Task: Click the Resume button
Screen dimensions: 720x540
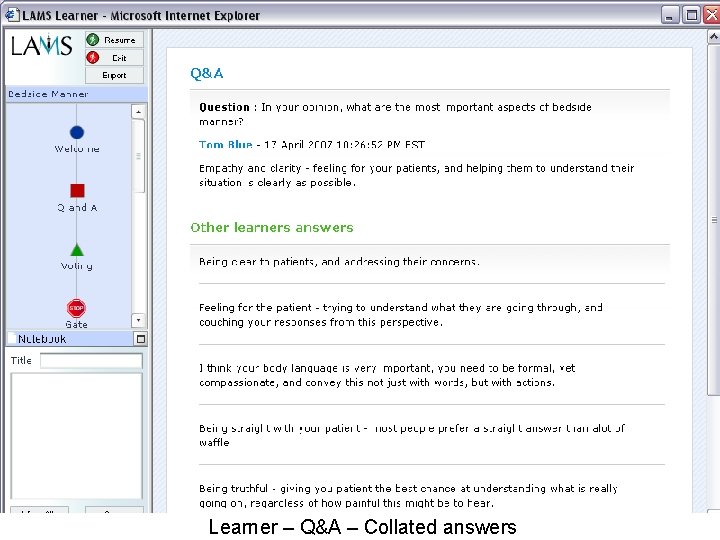Action: [114, 40]
